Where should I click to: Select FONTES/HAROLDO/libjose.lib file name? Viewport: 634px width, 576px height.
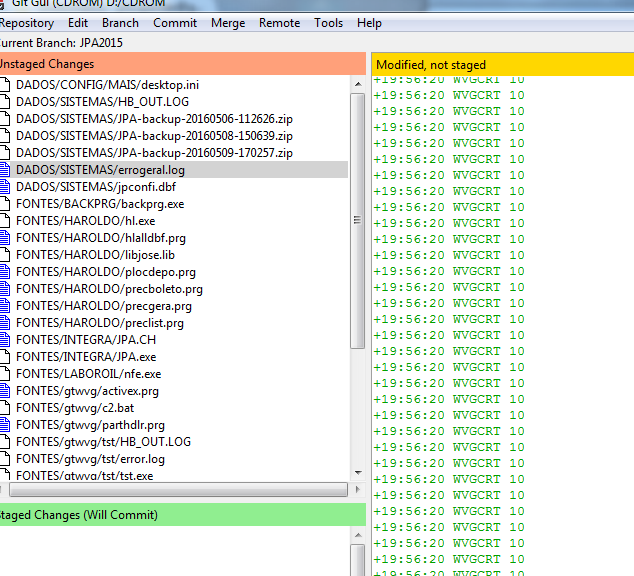point(95,255)
